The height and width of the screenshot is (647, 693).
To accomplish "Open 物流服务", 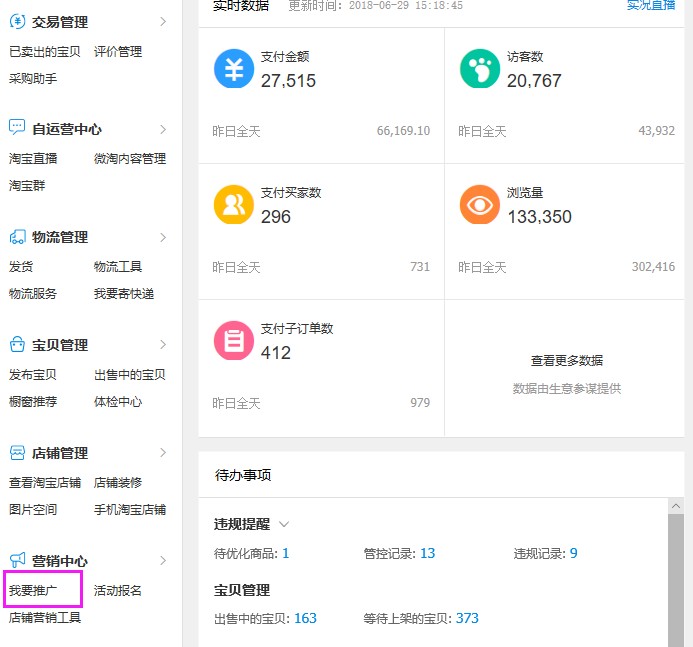I will pyautogui.click(x=33, y=293).
